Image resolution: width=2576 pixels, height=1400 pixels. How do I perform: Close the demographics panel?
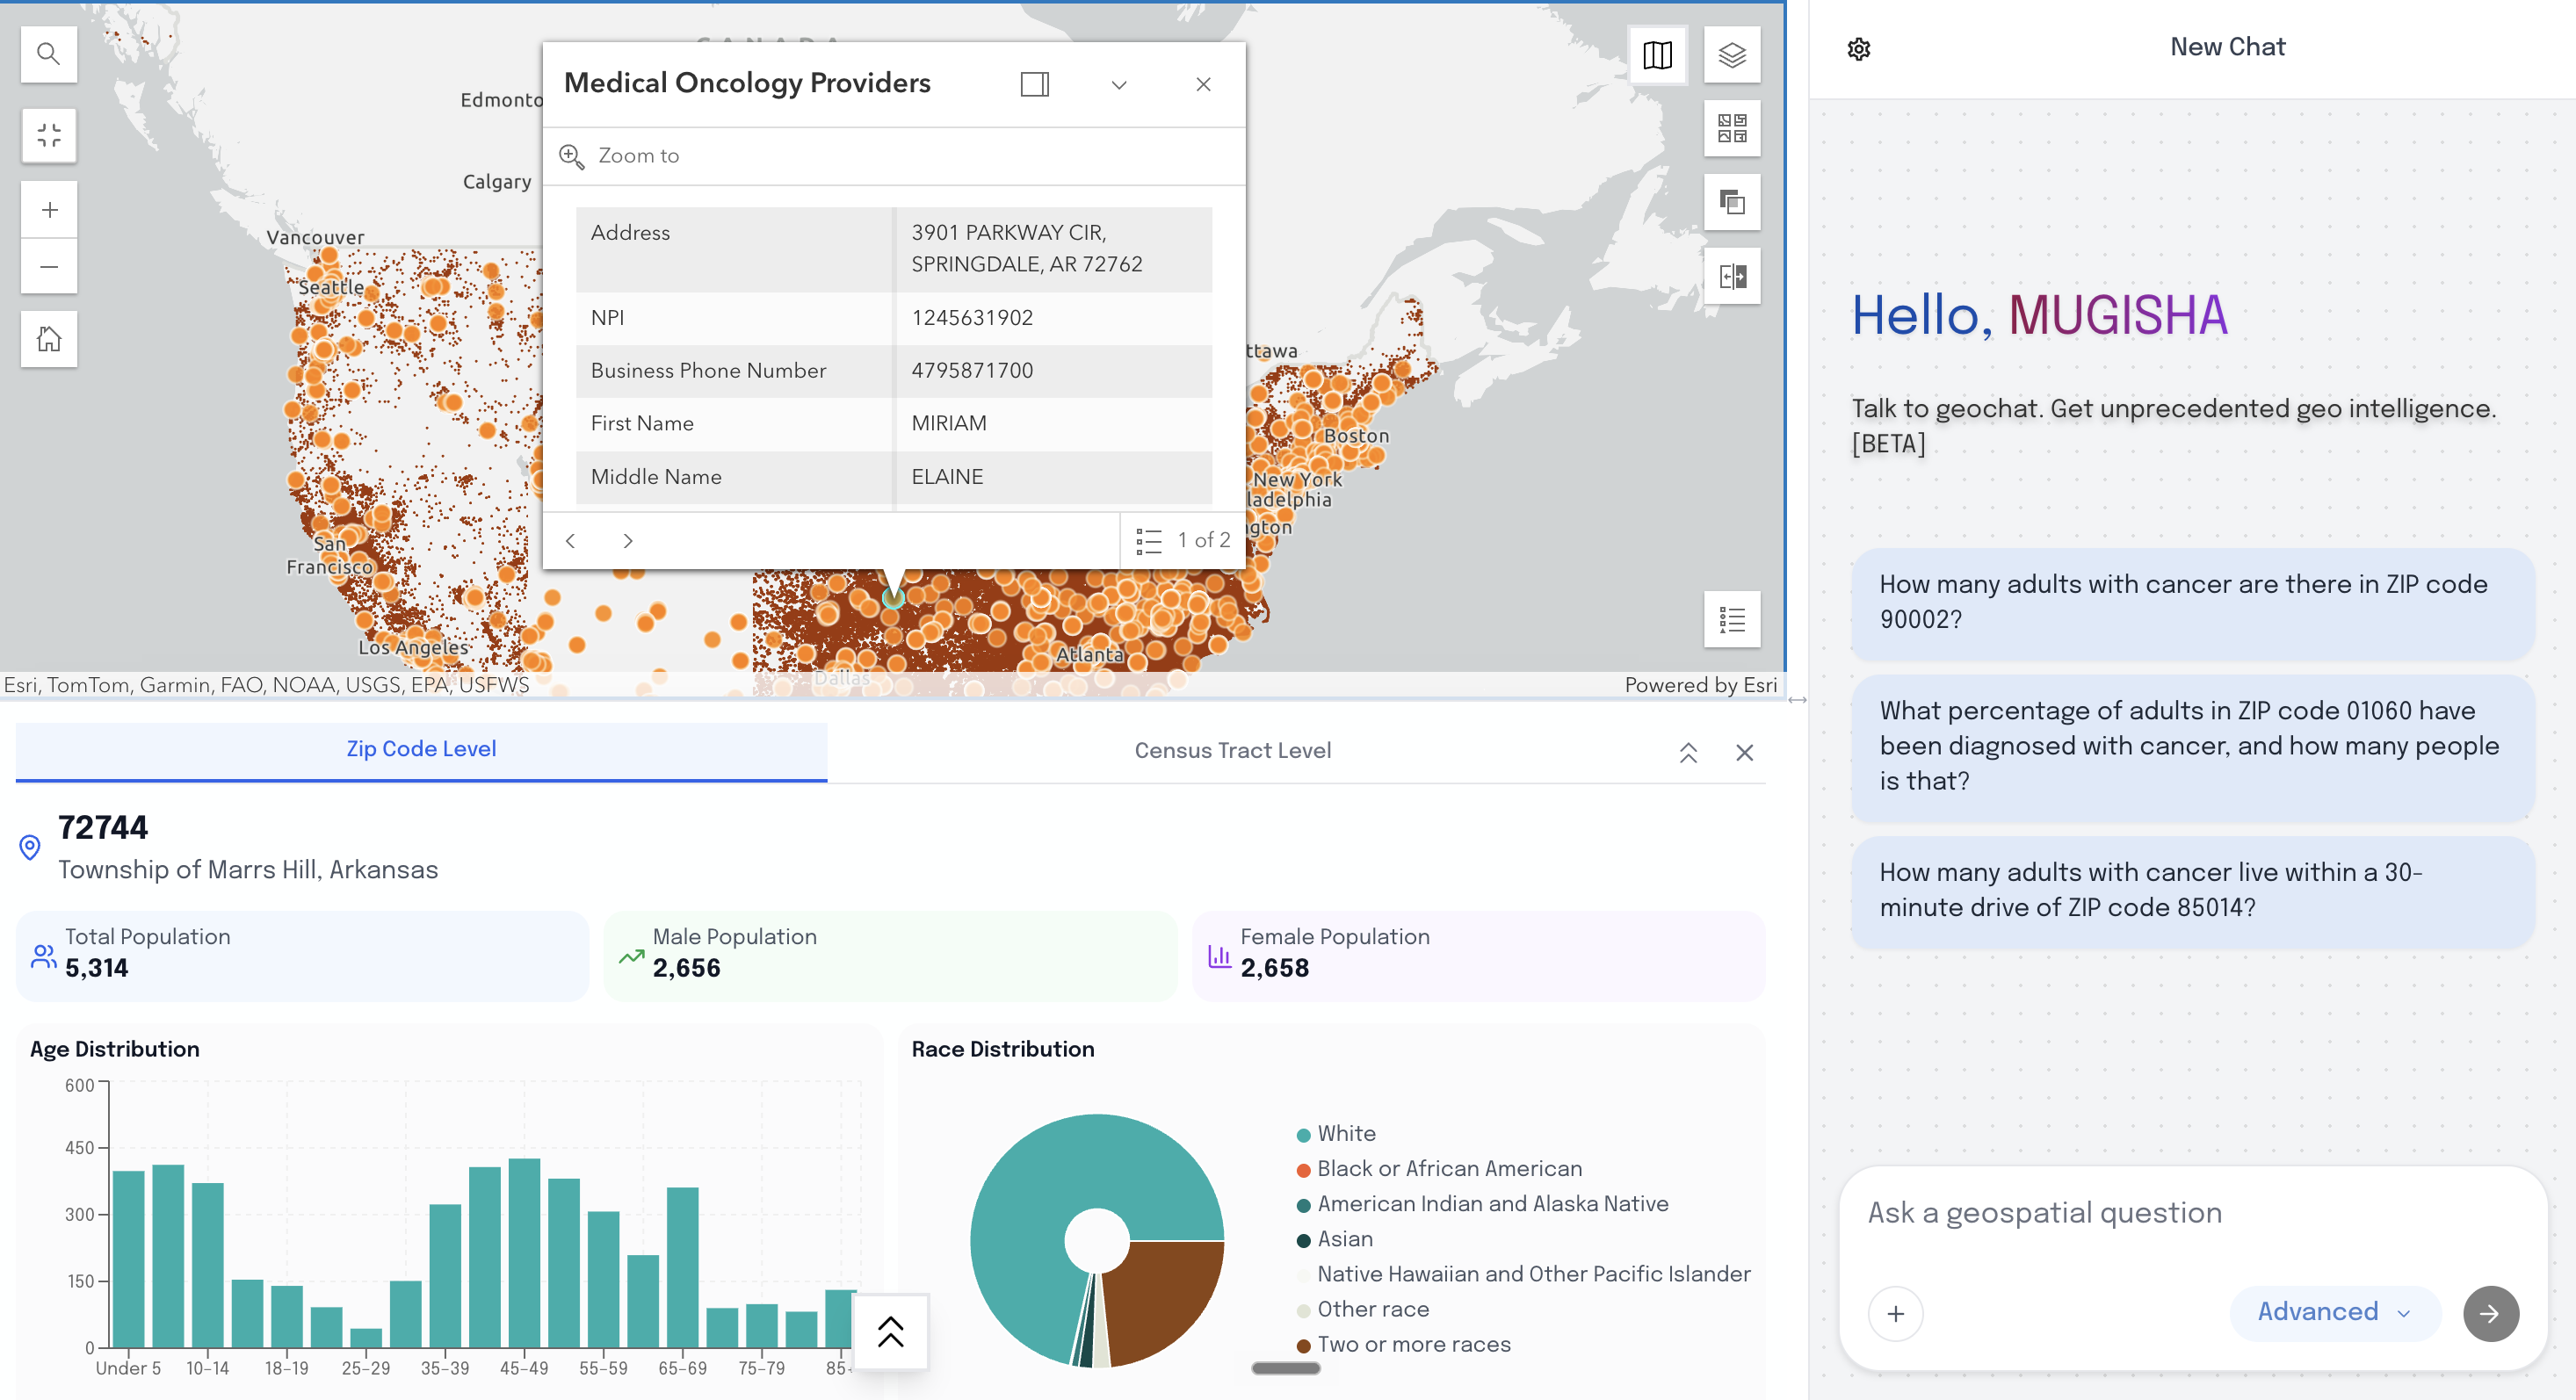click(1744, 753)
